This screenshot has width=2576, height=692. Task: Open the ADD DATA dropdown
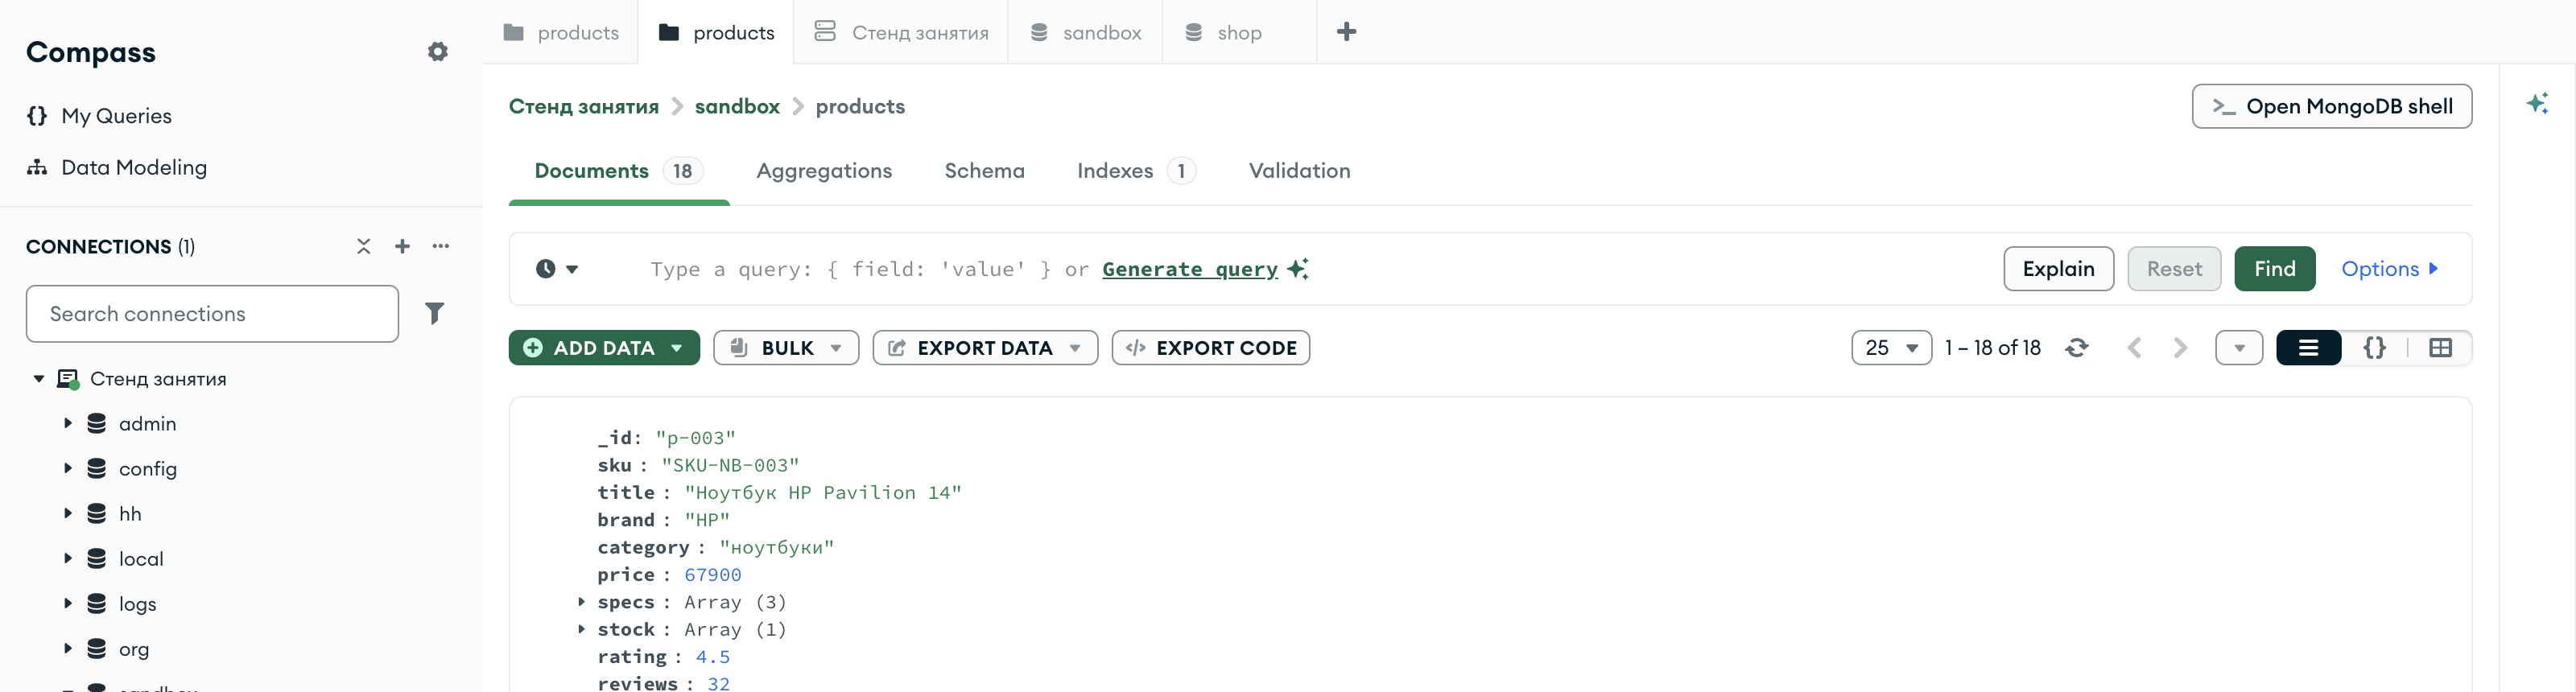coord(604,348)
